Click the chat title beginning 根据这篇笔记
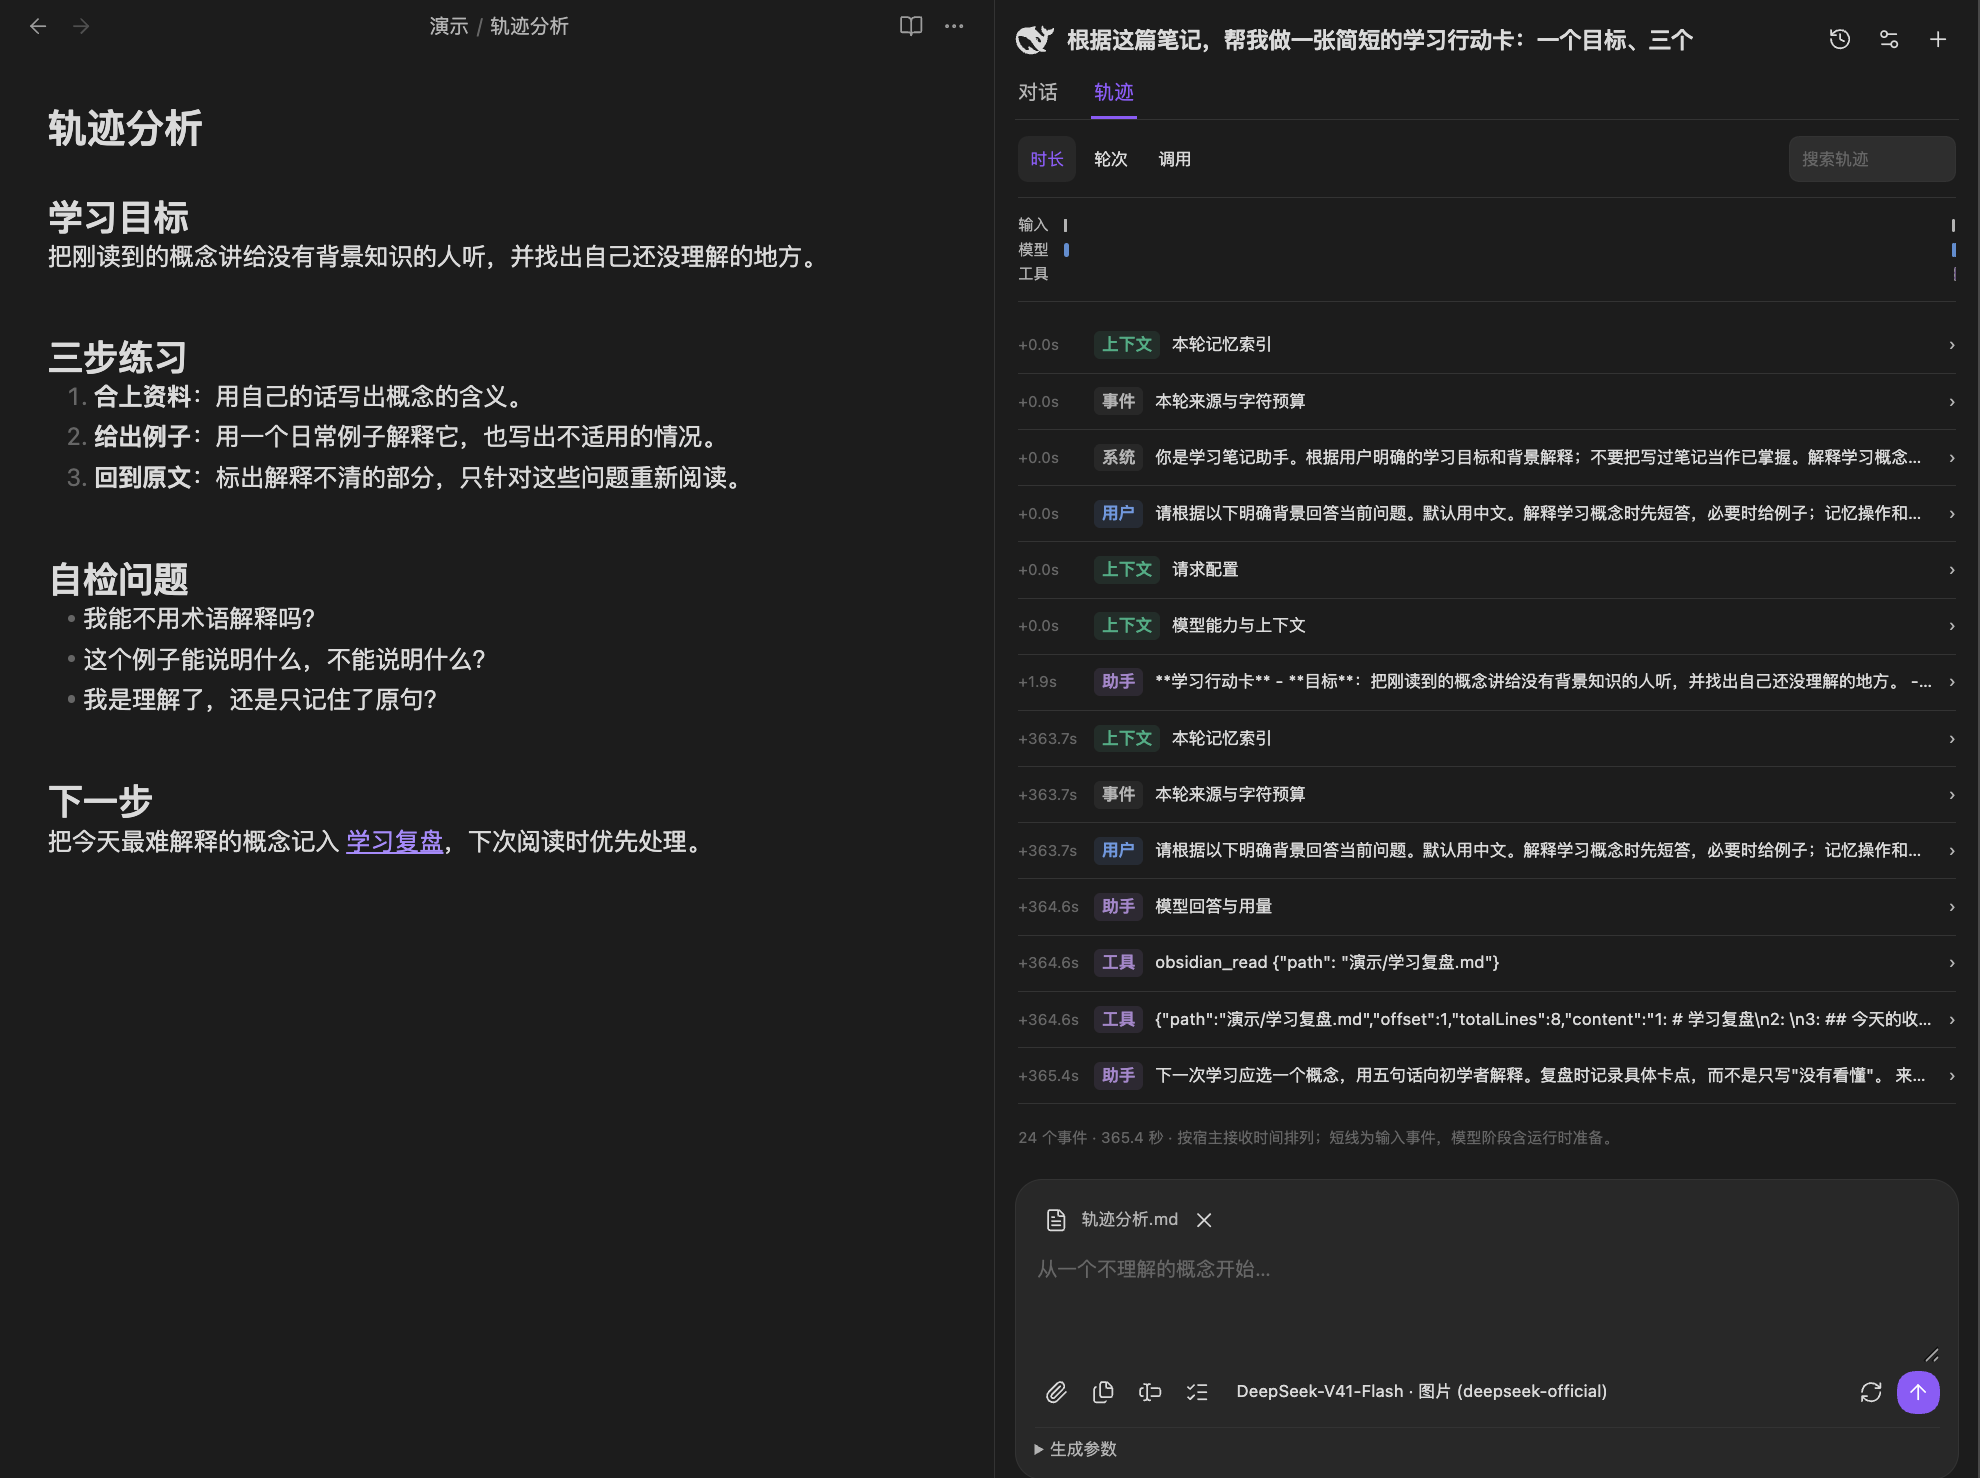This screenshot has width=1980, height=1478. pyautogui.click(x=1380, y=40)
